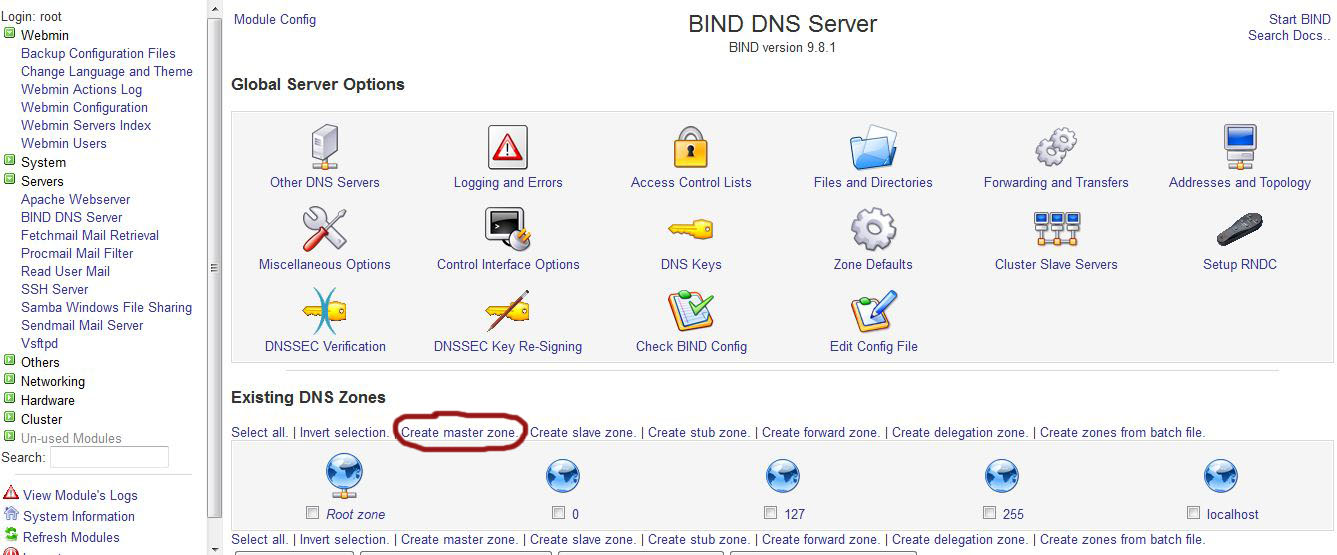Screen dimensions: 1337x555
Task: Open the Setup RNDC remote icon
Action: [1239, 230]
